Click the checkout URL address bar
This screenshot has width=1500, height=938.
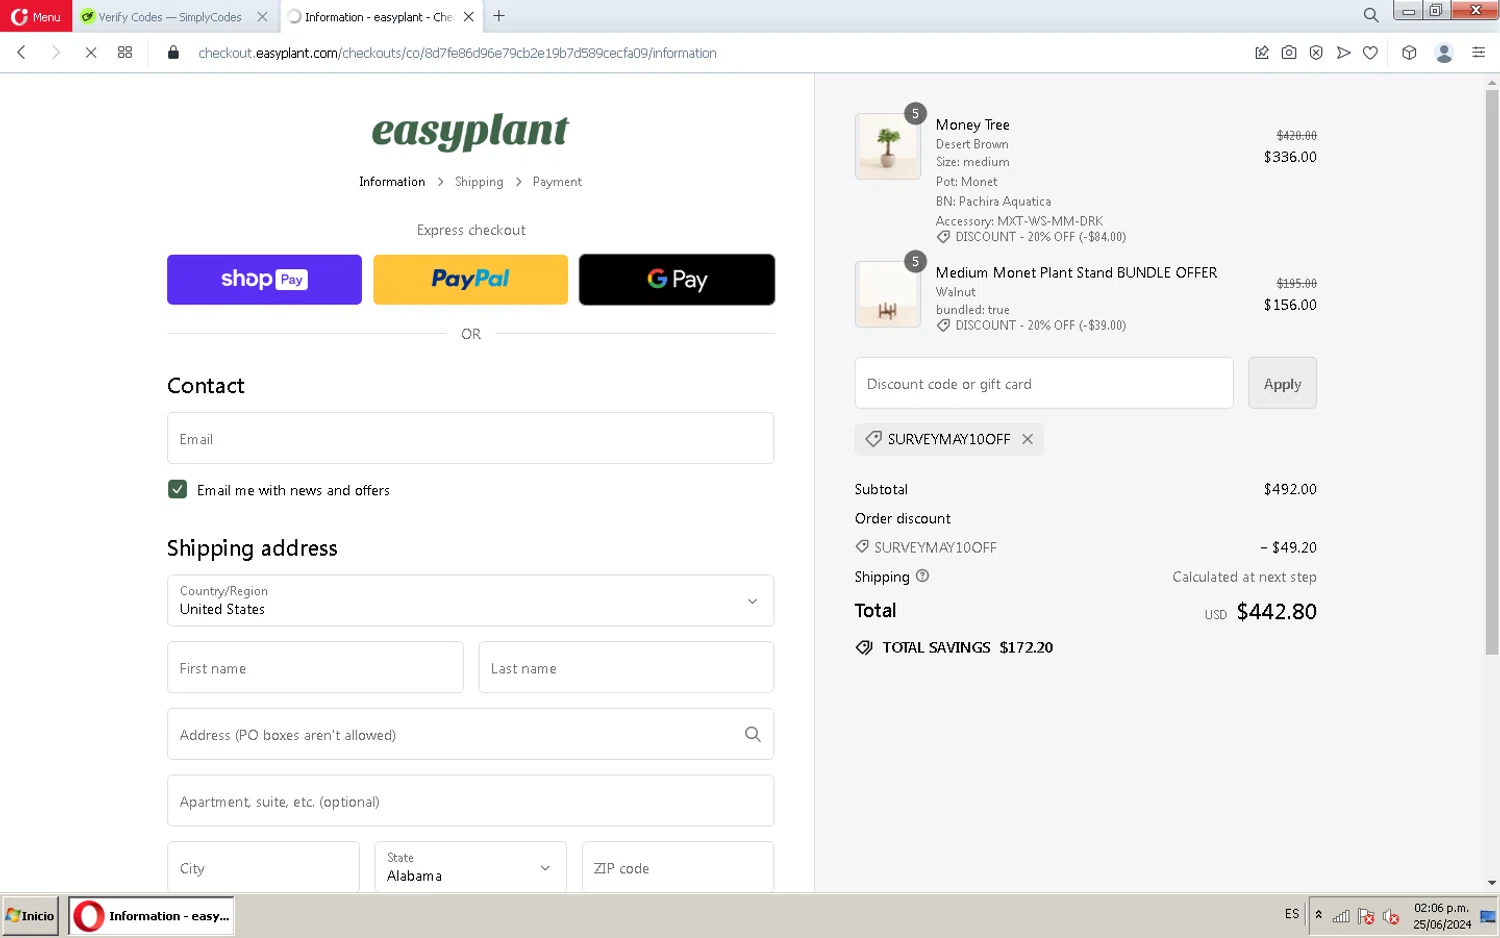[457, 53]
